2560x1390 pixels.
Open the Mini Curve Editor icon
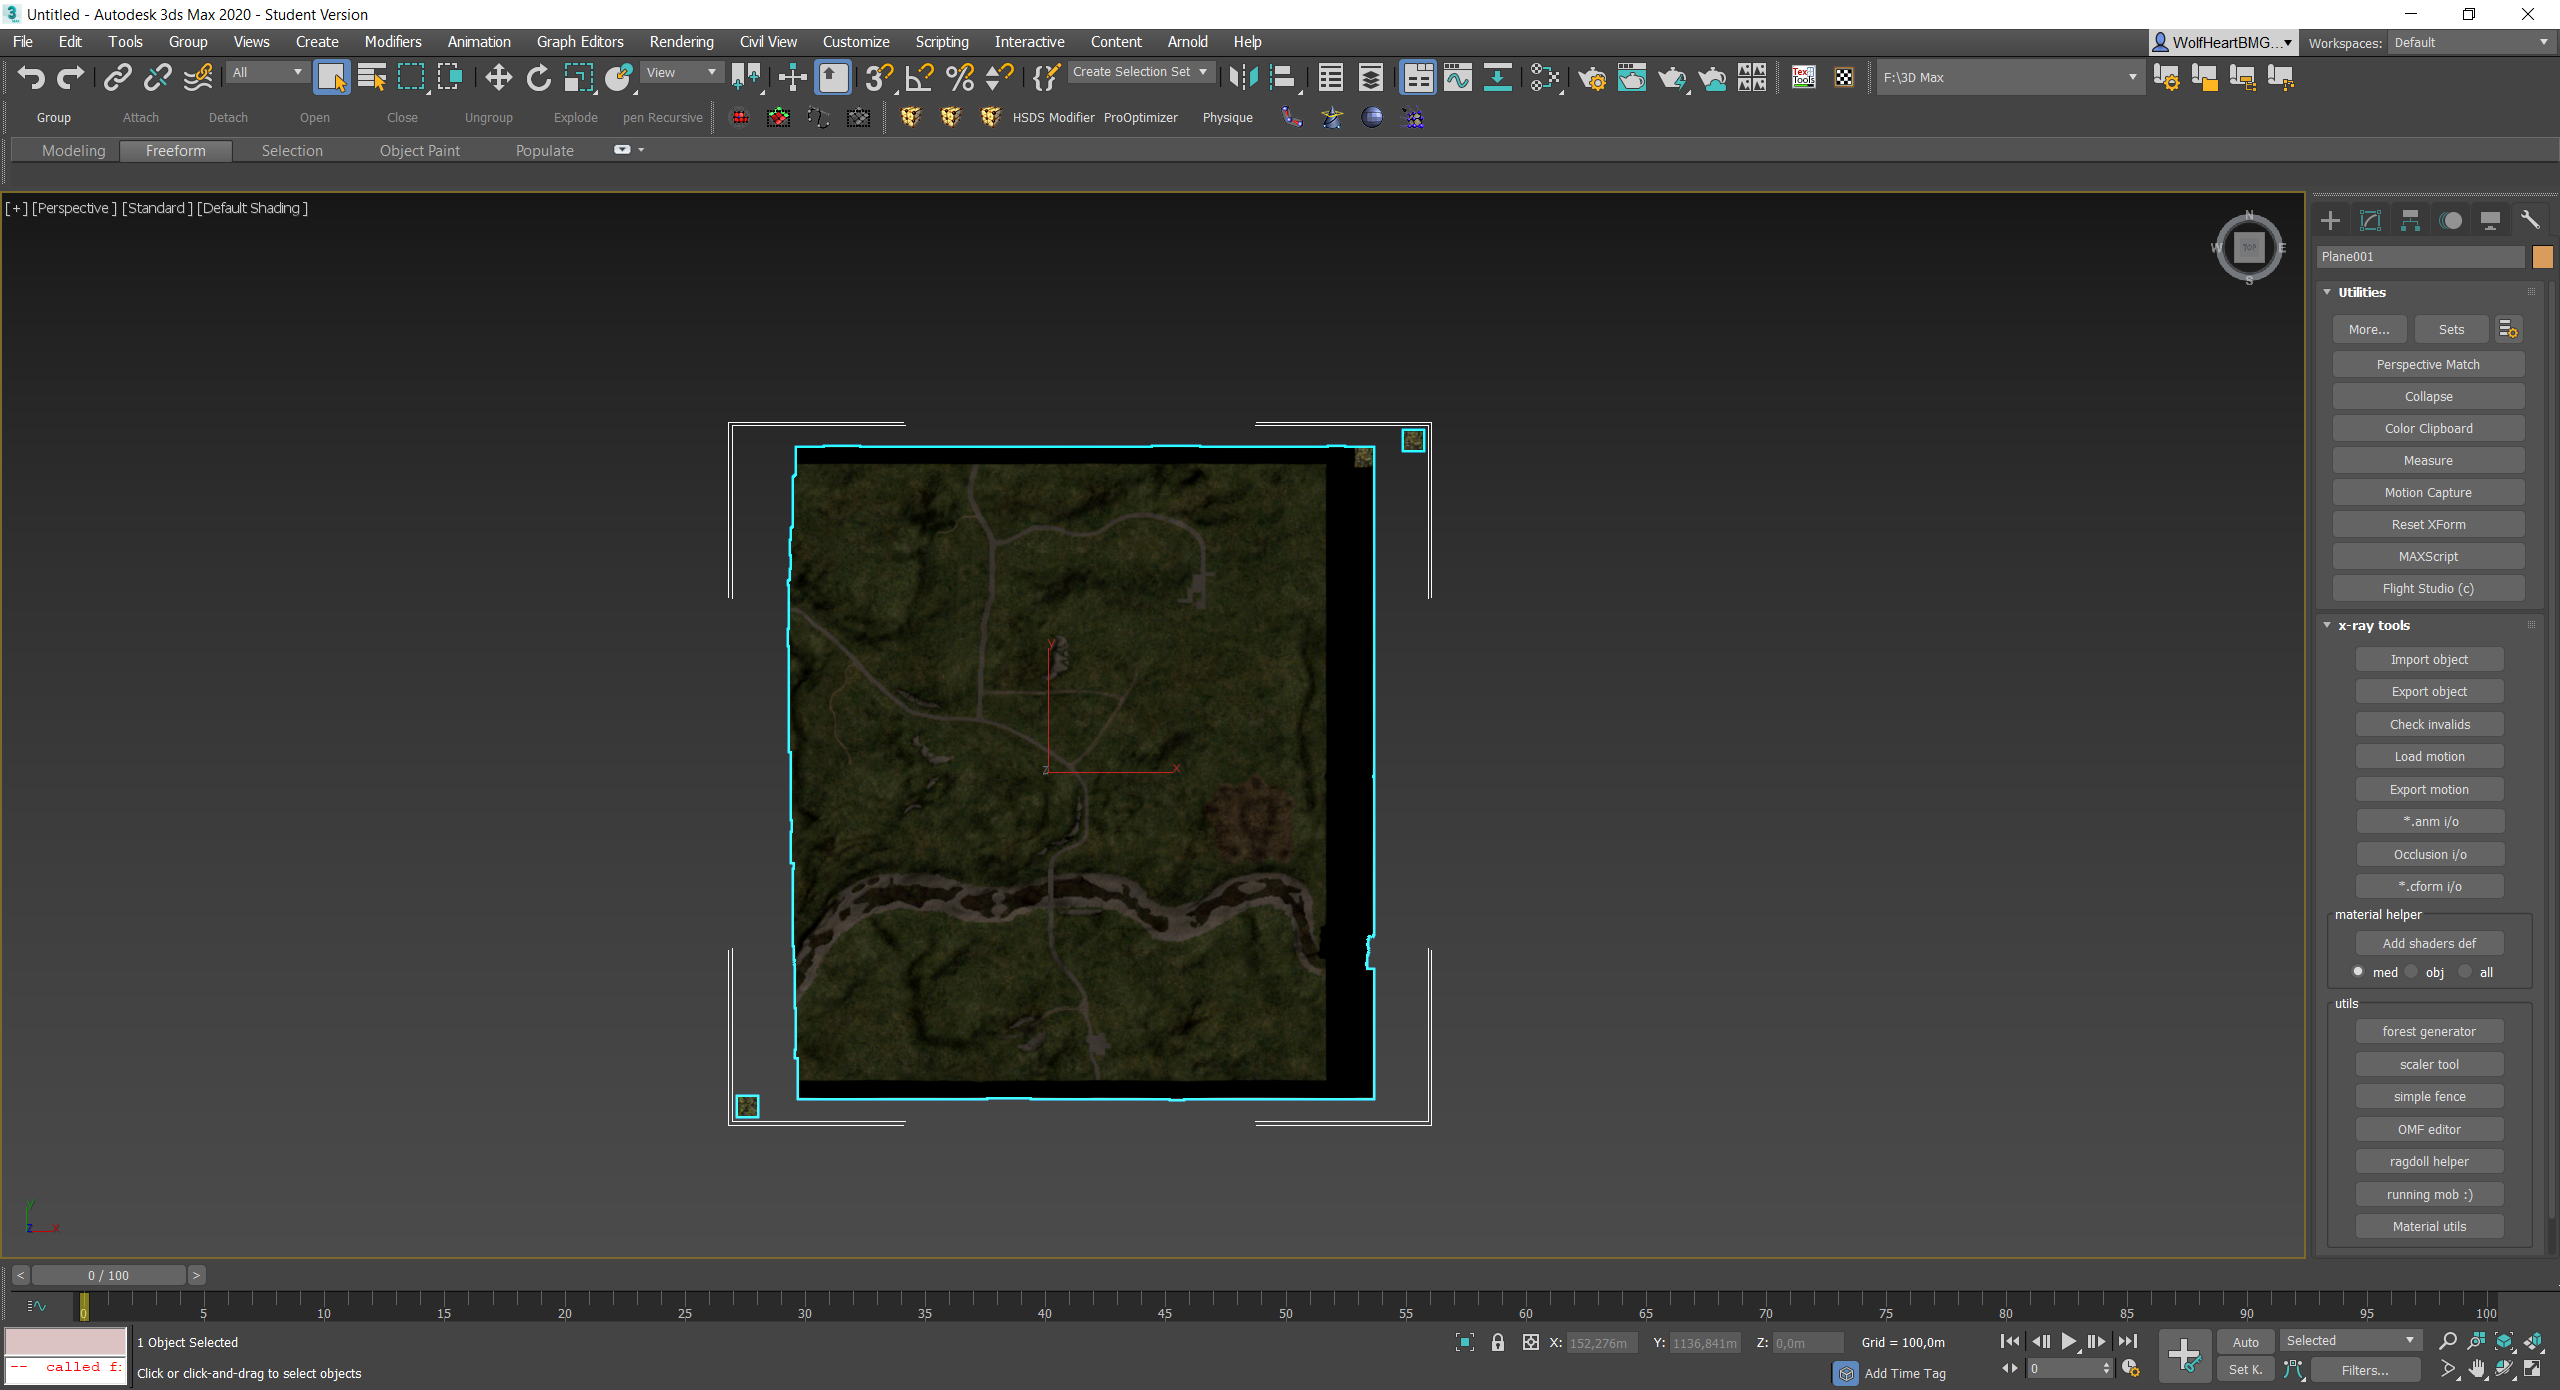pyautogui.click(x=37, y=1306)
